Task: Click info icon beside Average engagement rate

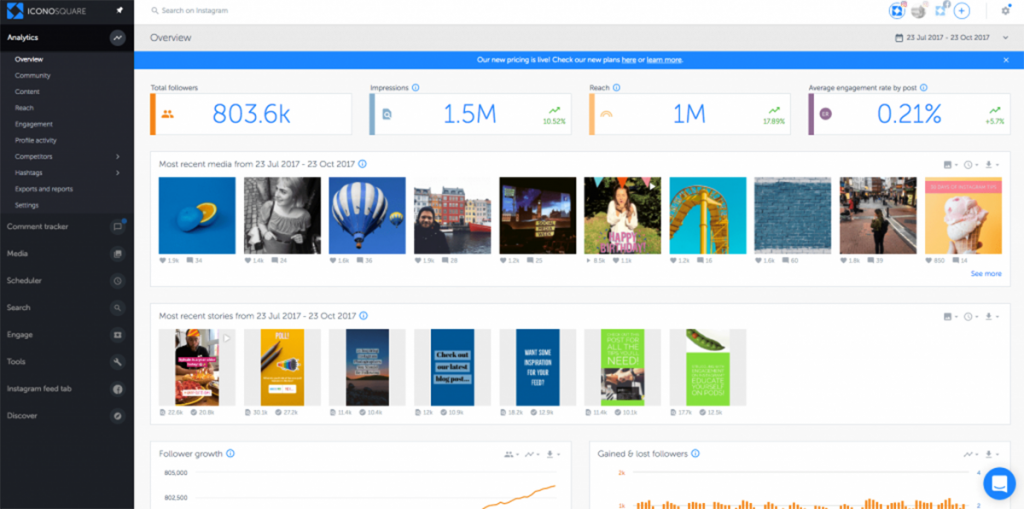Action: coord(924,88)
